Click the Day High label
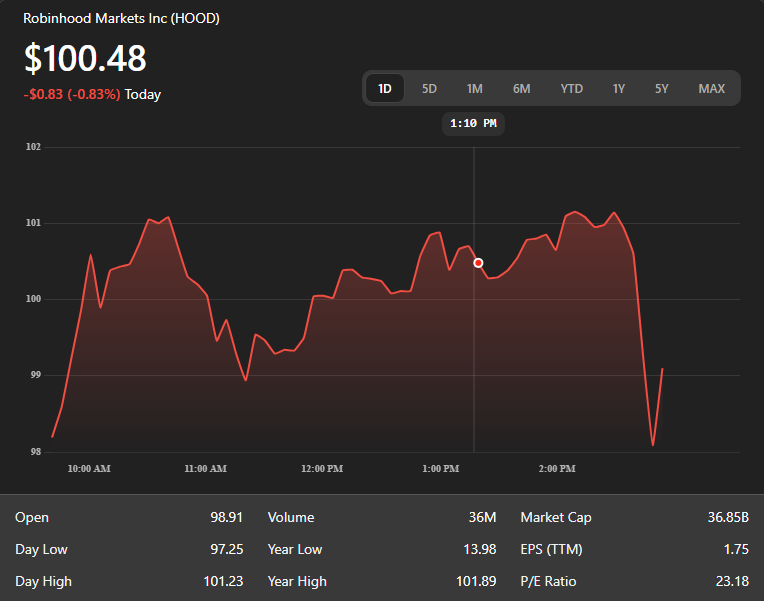Viewport: 764px width, 601px height. 43,582
